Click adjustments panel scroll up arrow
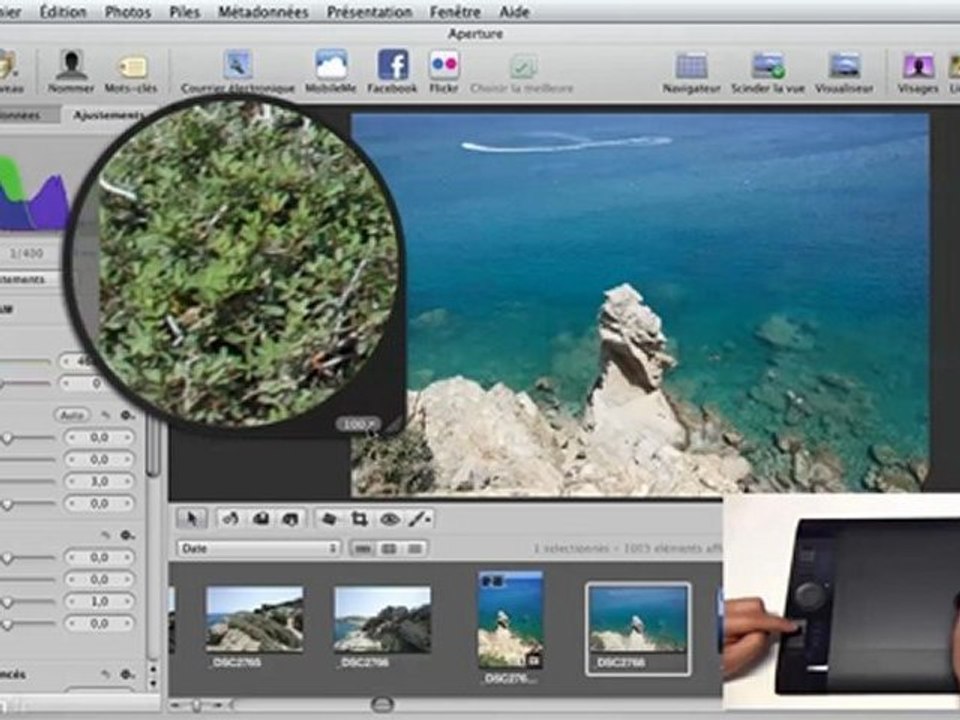The width and height of the screenshot is (960, 720). (x=153, y=668)
